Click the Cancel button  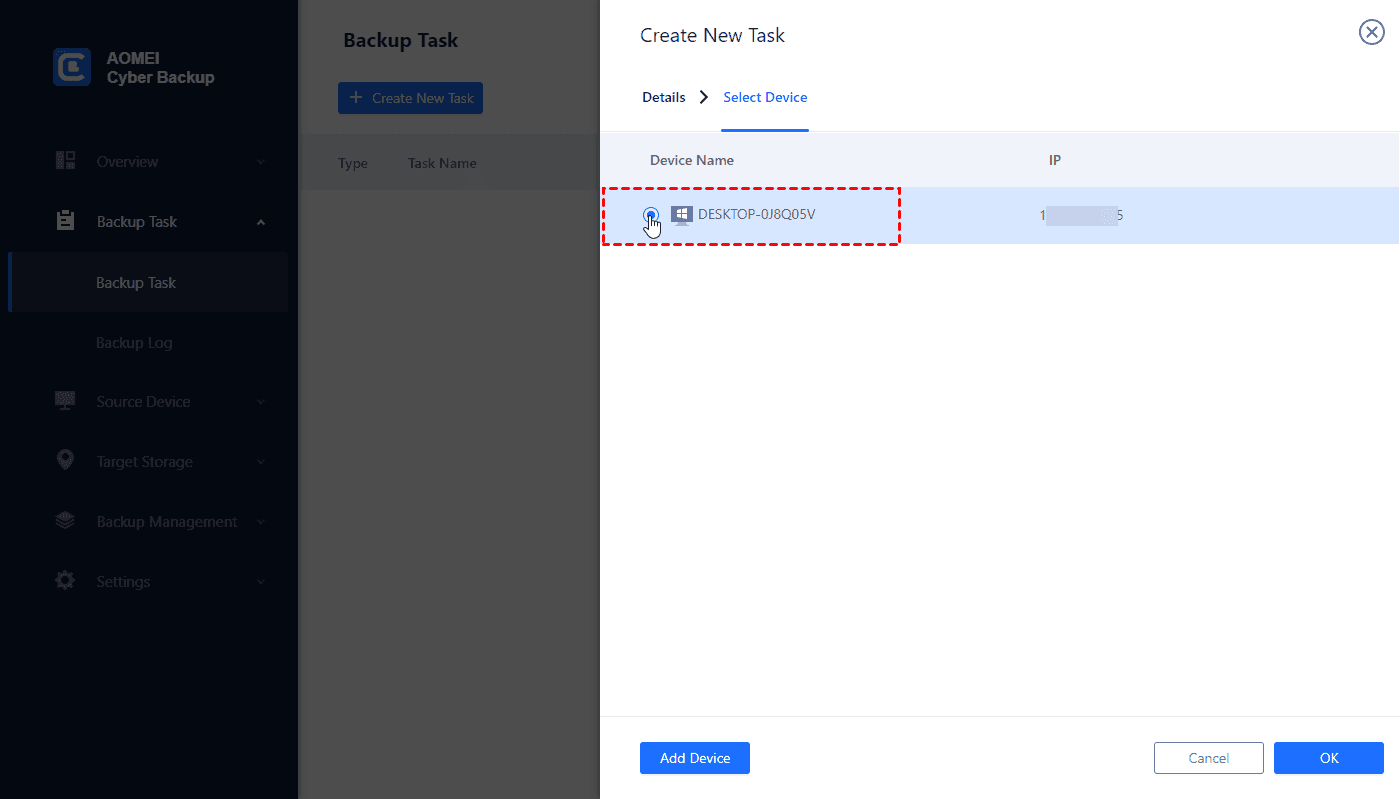1209,758
